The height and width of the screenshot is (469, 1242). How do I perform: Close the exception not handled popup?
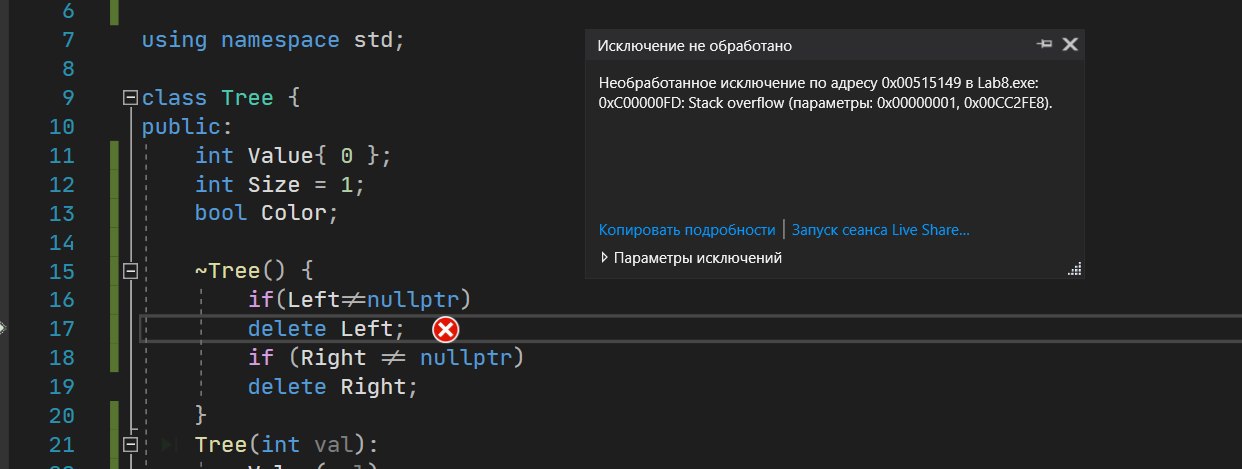click(x=1070, y=44)
